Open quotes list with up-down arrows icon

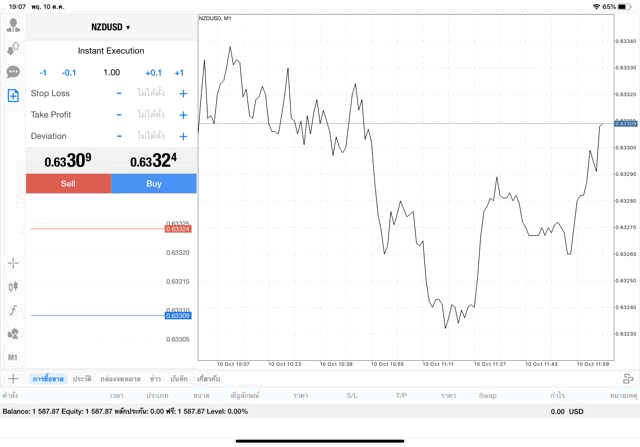[13, 48]
